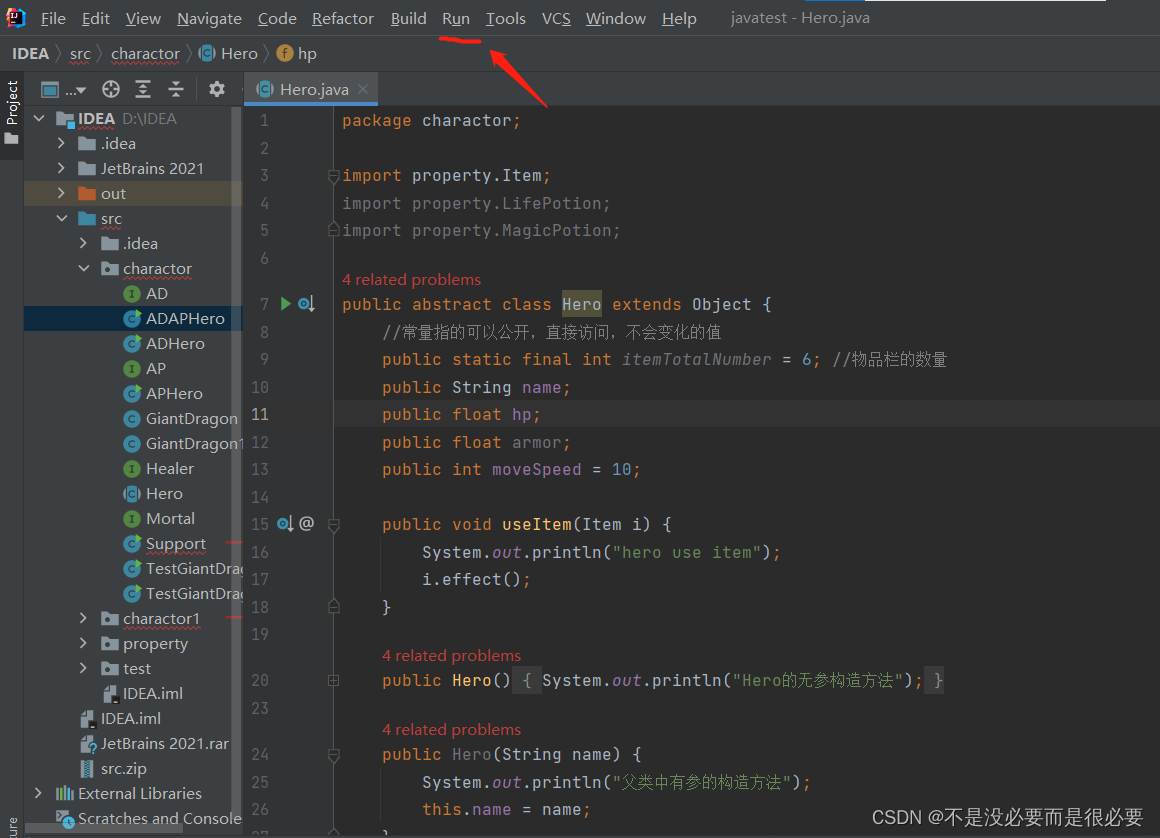The image size is (1160, 838).
Task: Select the AP interface file
Action: (144, 368)
